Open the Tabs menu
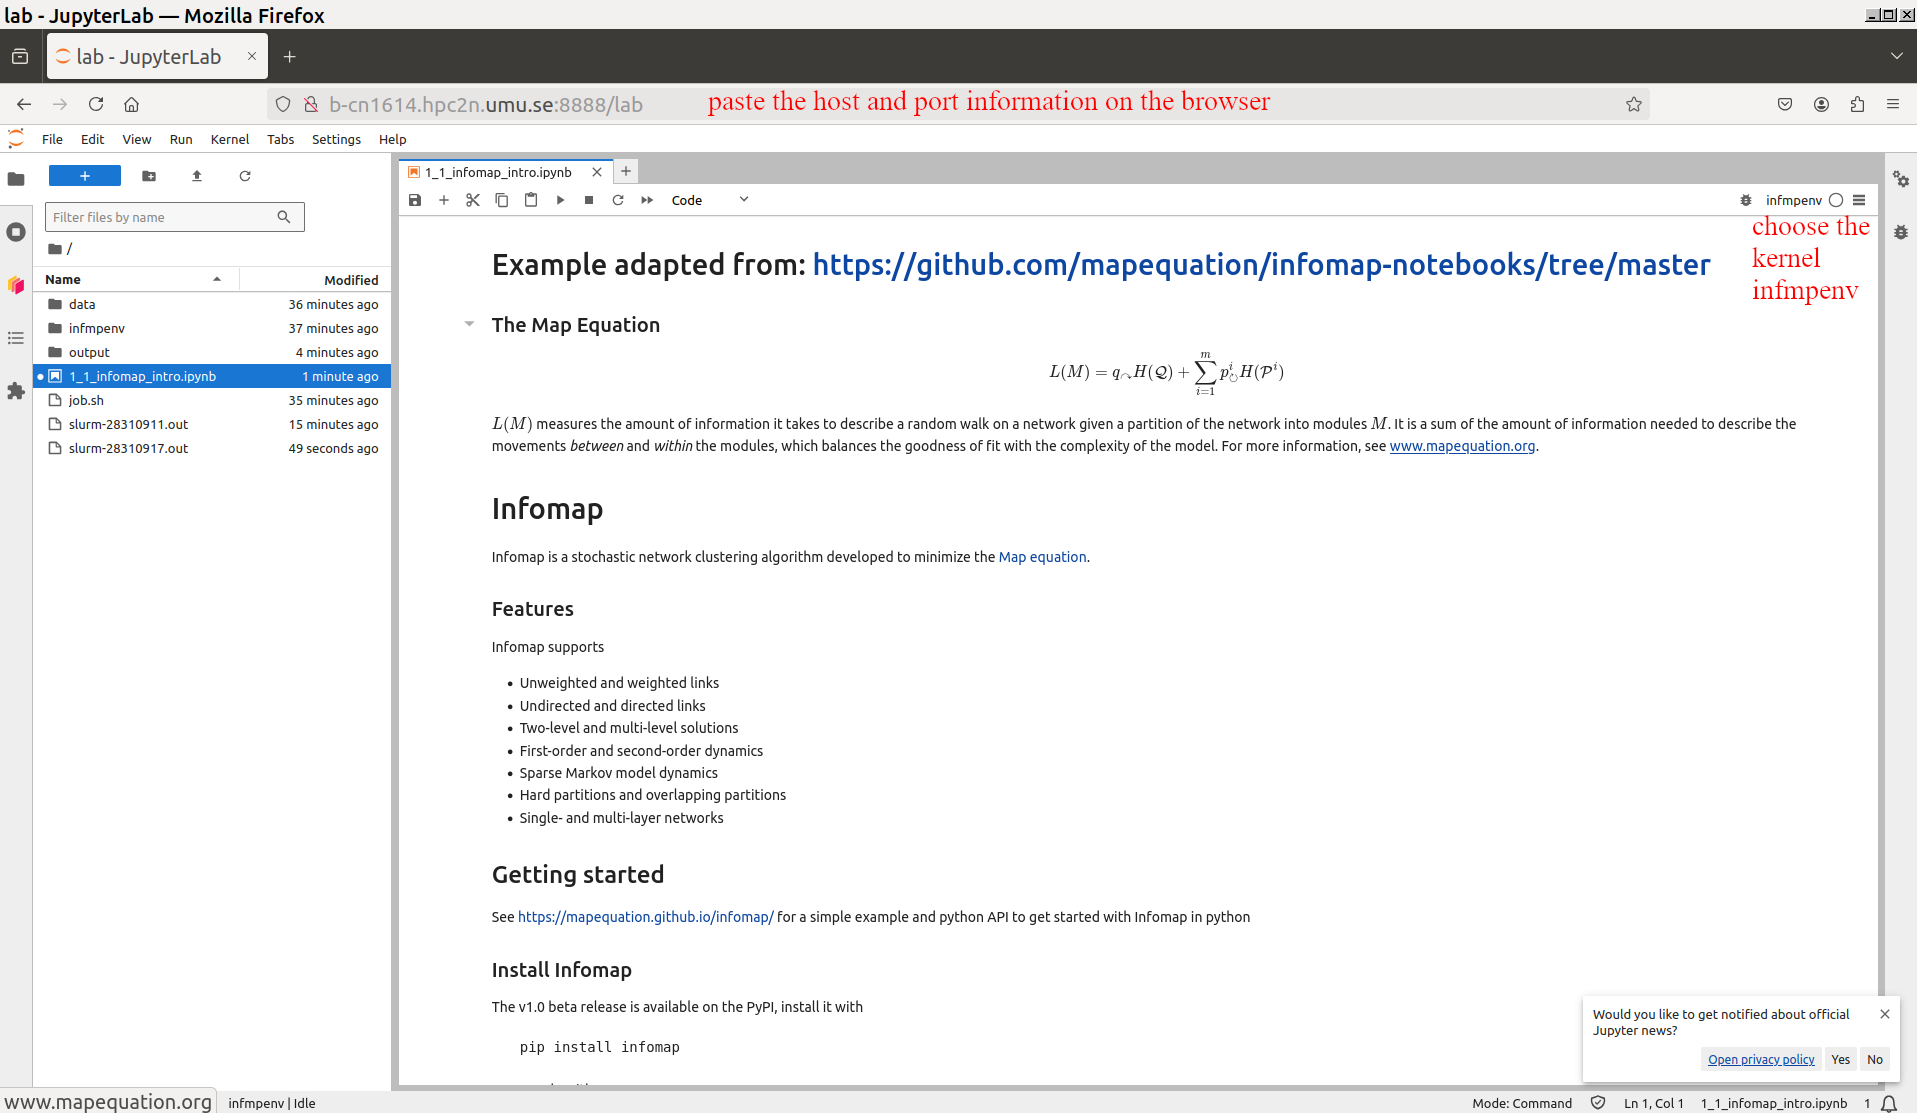 pos(280,139)
